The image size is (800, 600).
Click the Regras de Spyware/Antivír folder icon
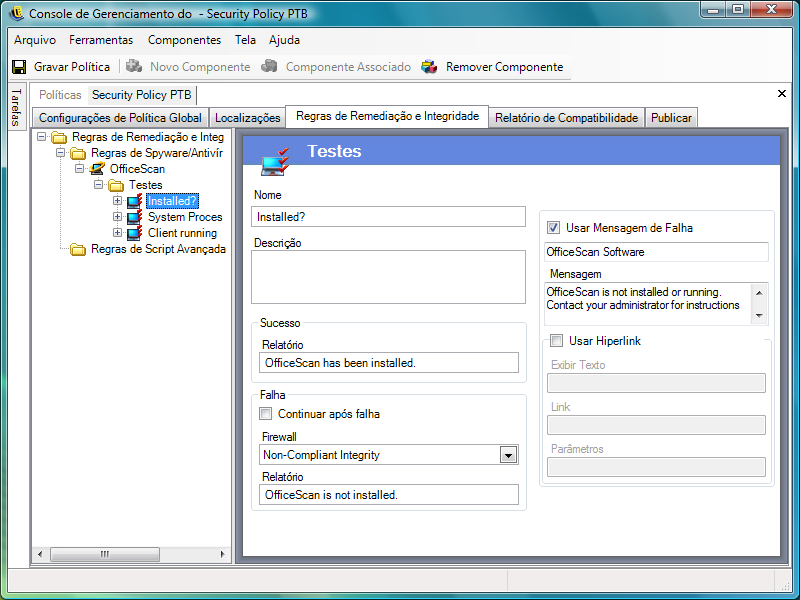[x=78, y=153]
